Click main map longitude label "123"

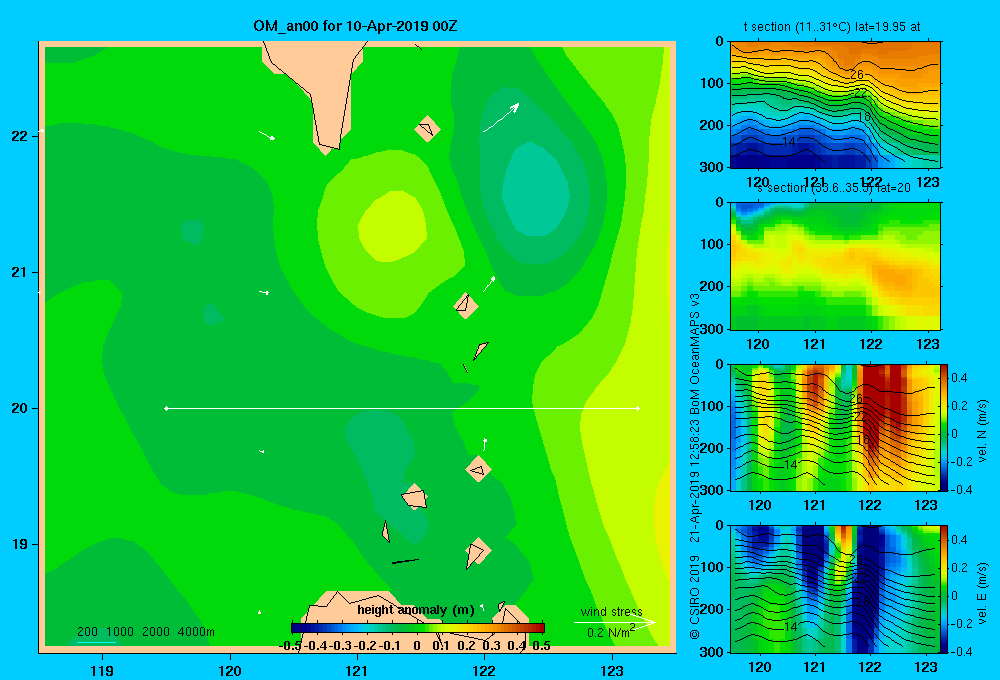tap(612, 670)
